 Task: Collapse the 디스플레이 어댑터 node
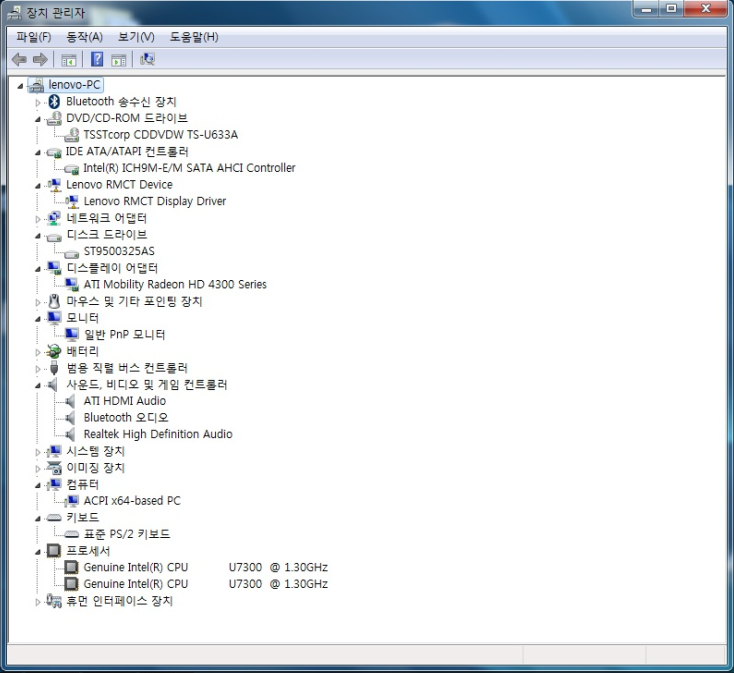tap(38, 269)
